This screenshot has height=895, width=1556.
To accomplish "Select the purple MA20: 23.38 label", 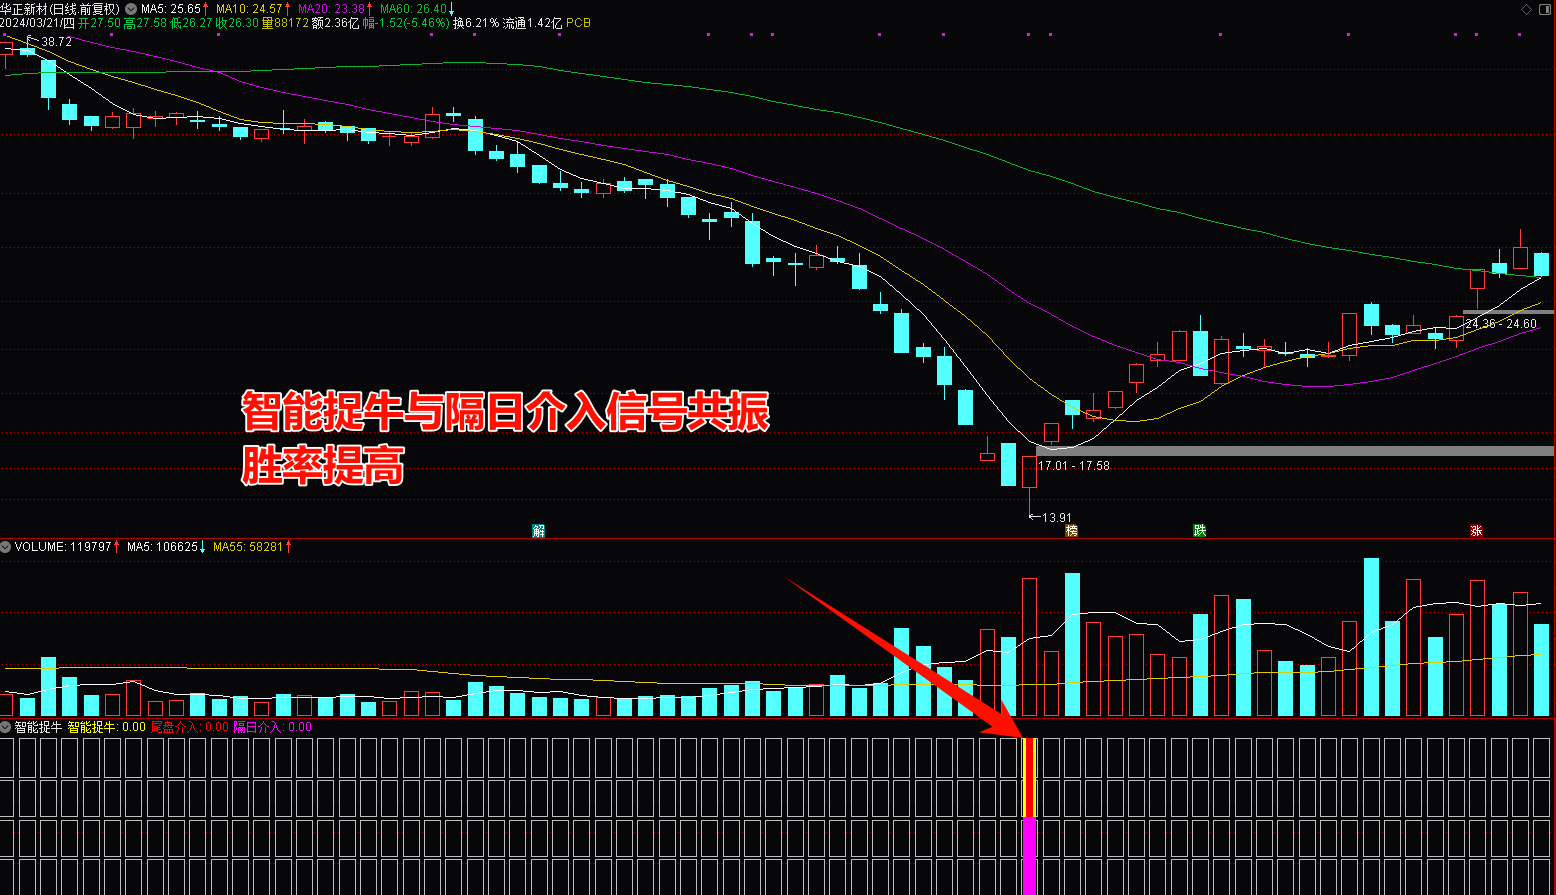I will (332, 9).
